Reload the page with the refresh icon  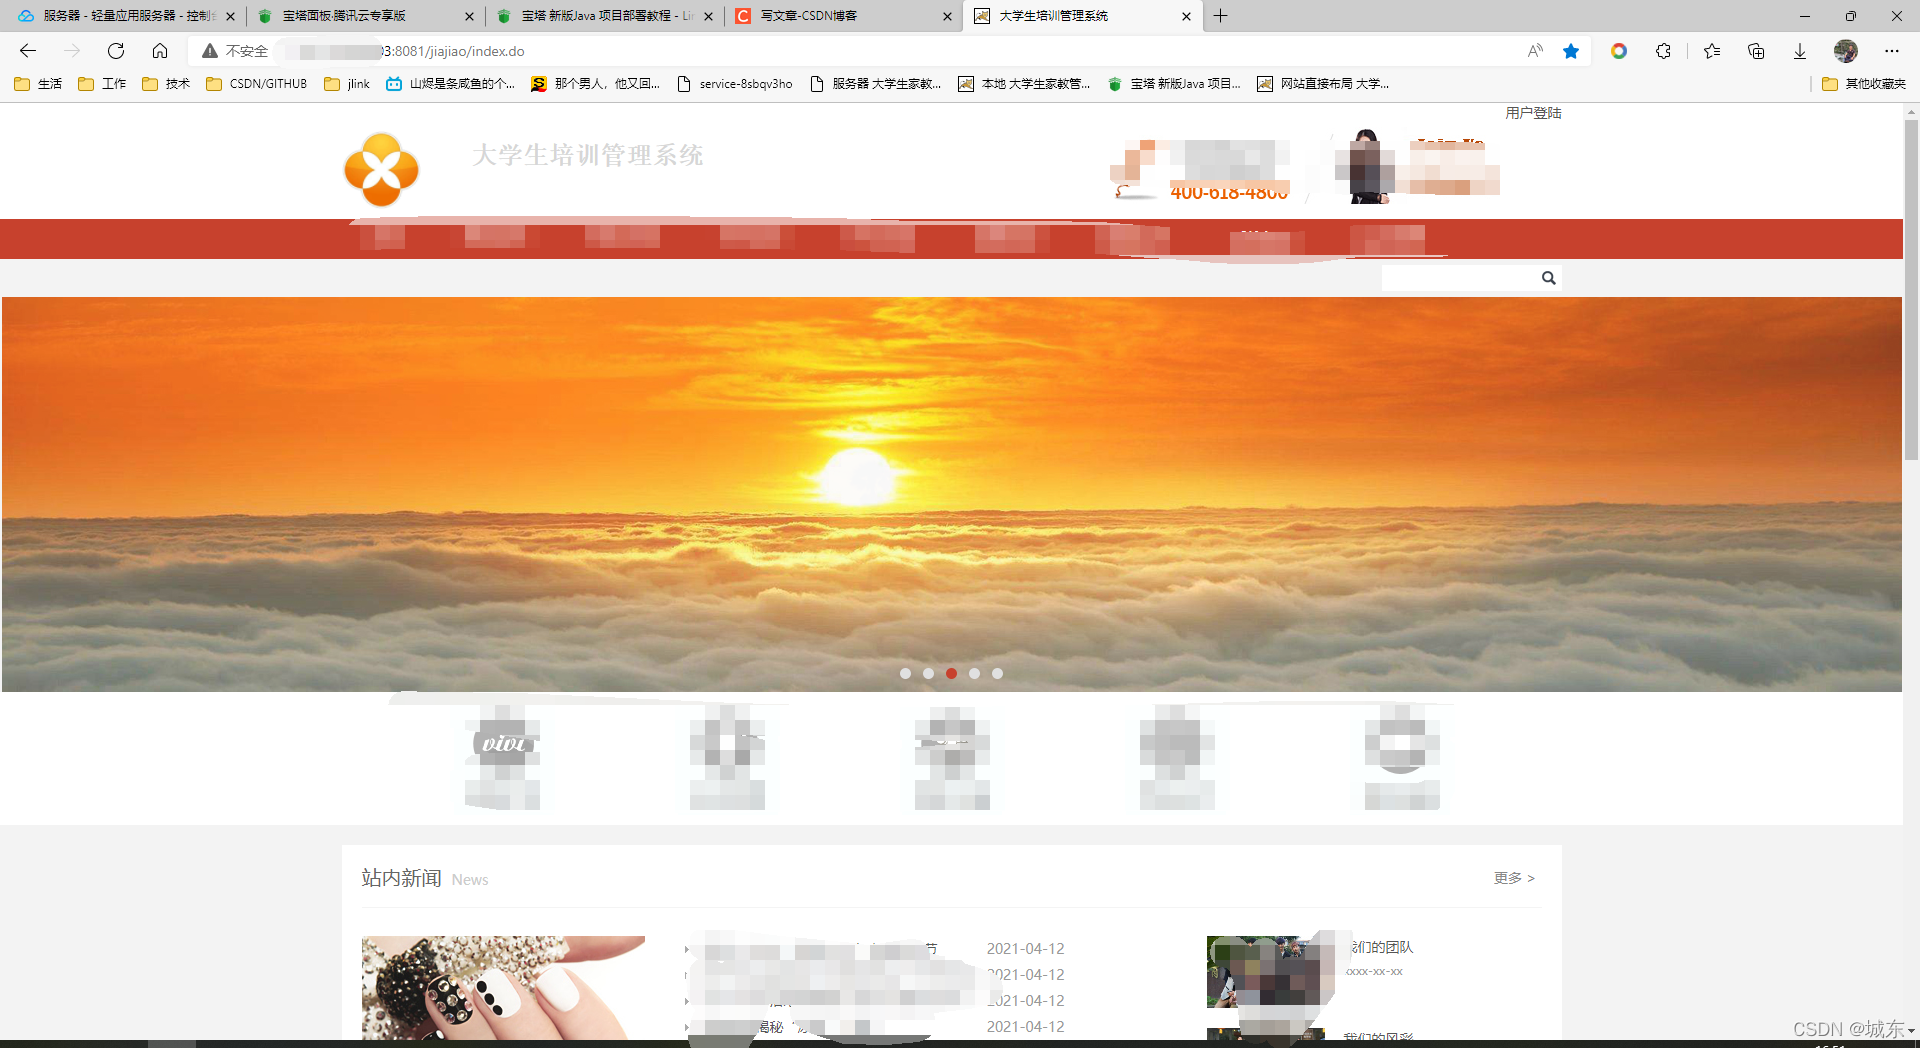pos(116,51)
